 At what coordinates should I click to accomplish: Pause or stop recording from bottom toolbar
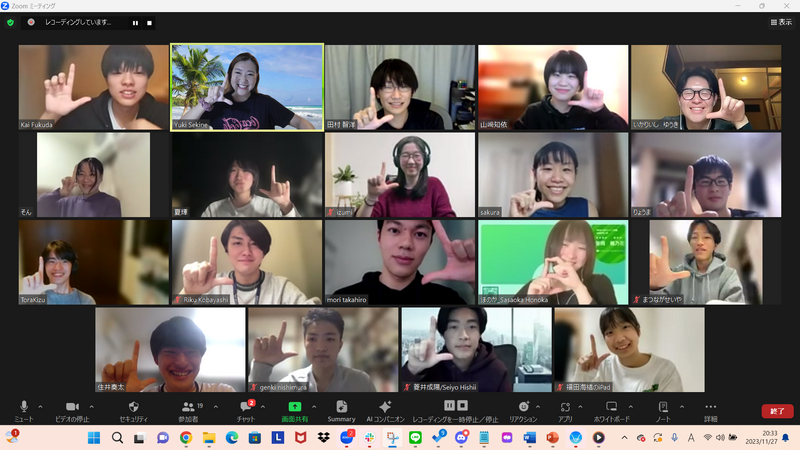click(455, 408)
